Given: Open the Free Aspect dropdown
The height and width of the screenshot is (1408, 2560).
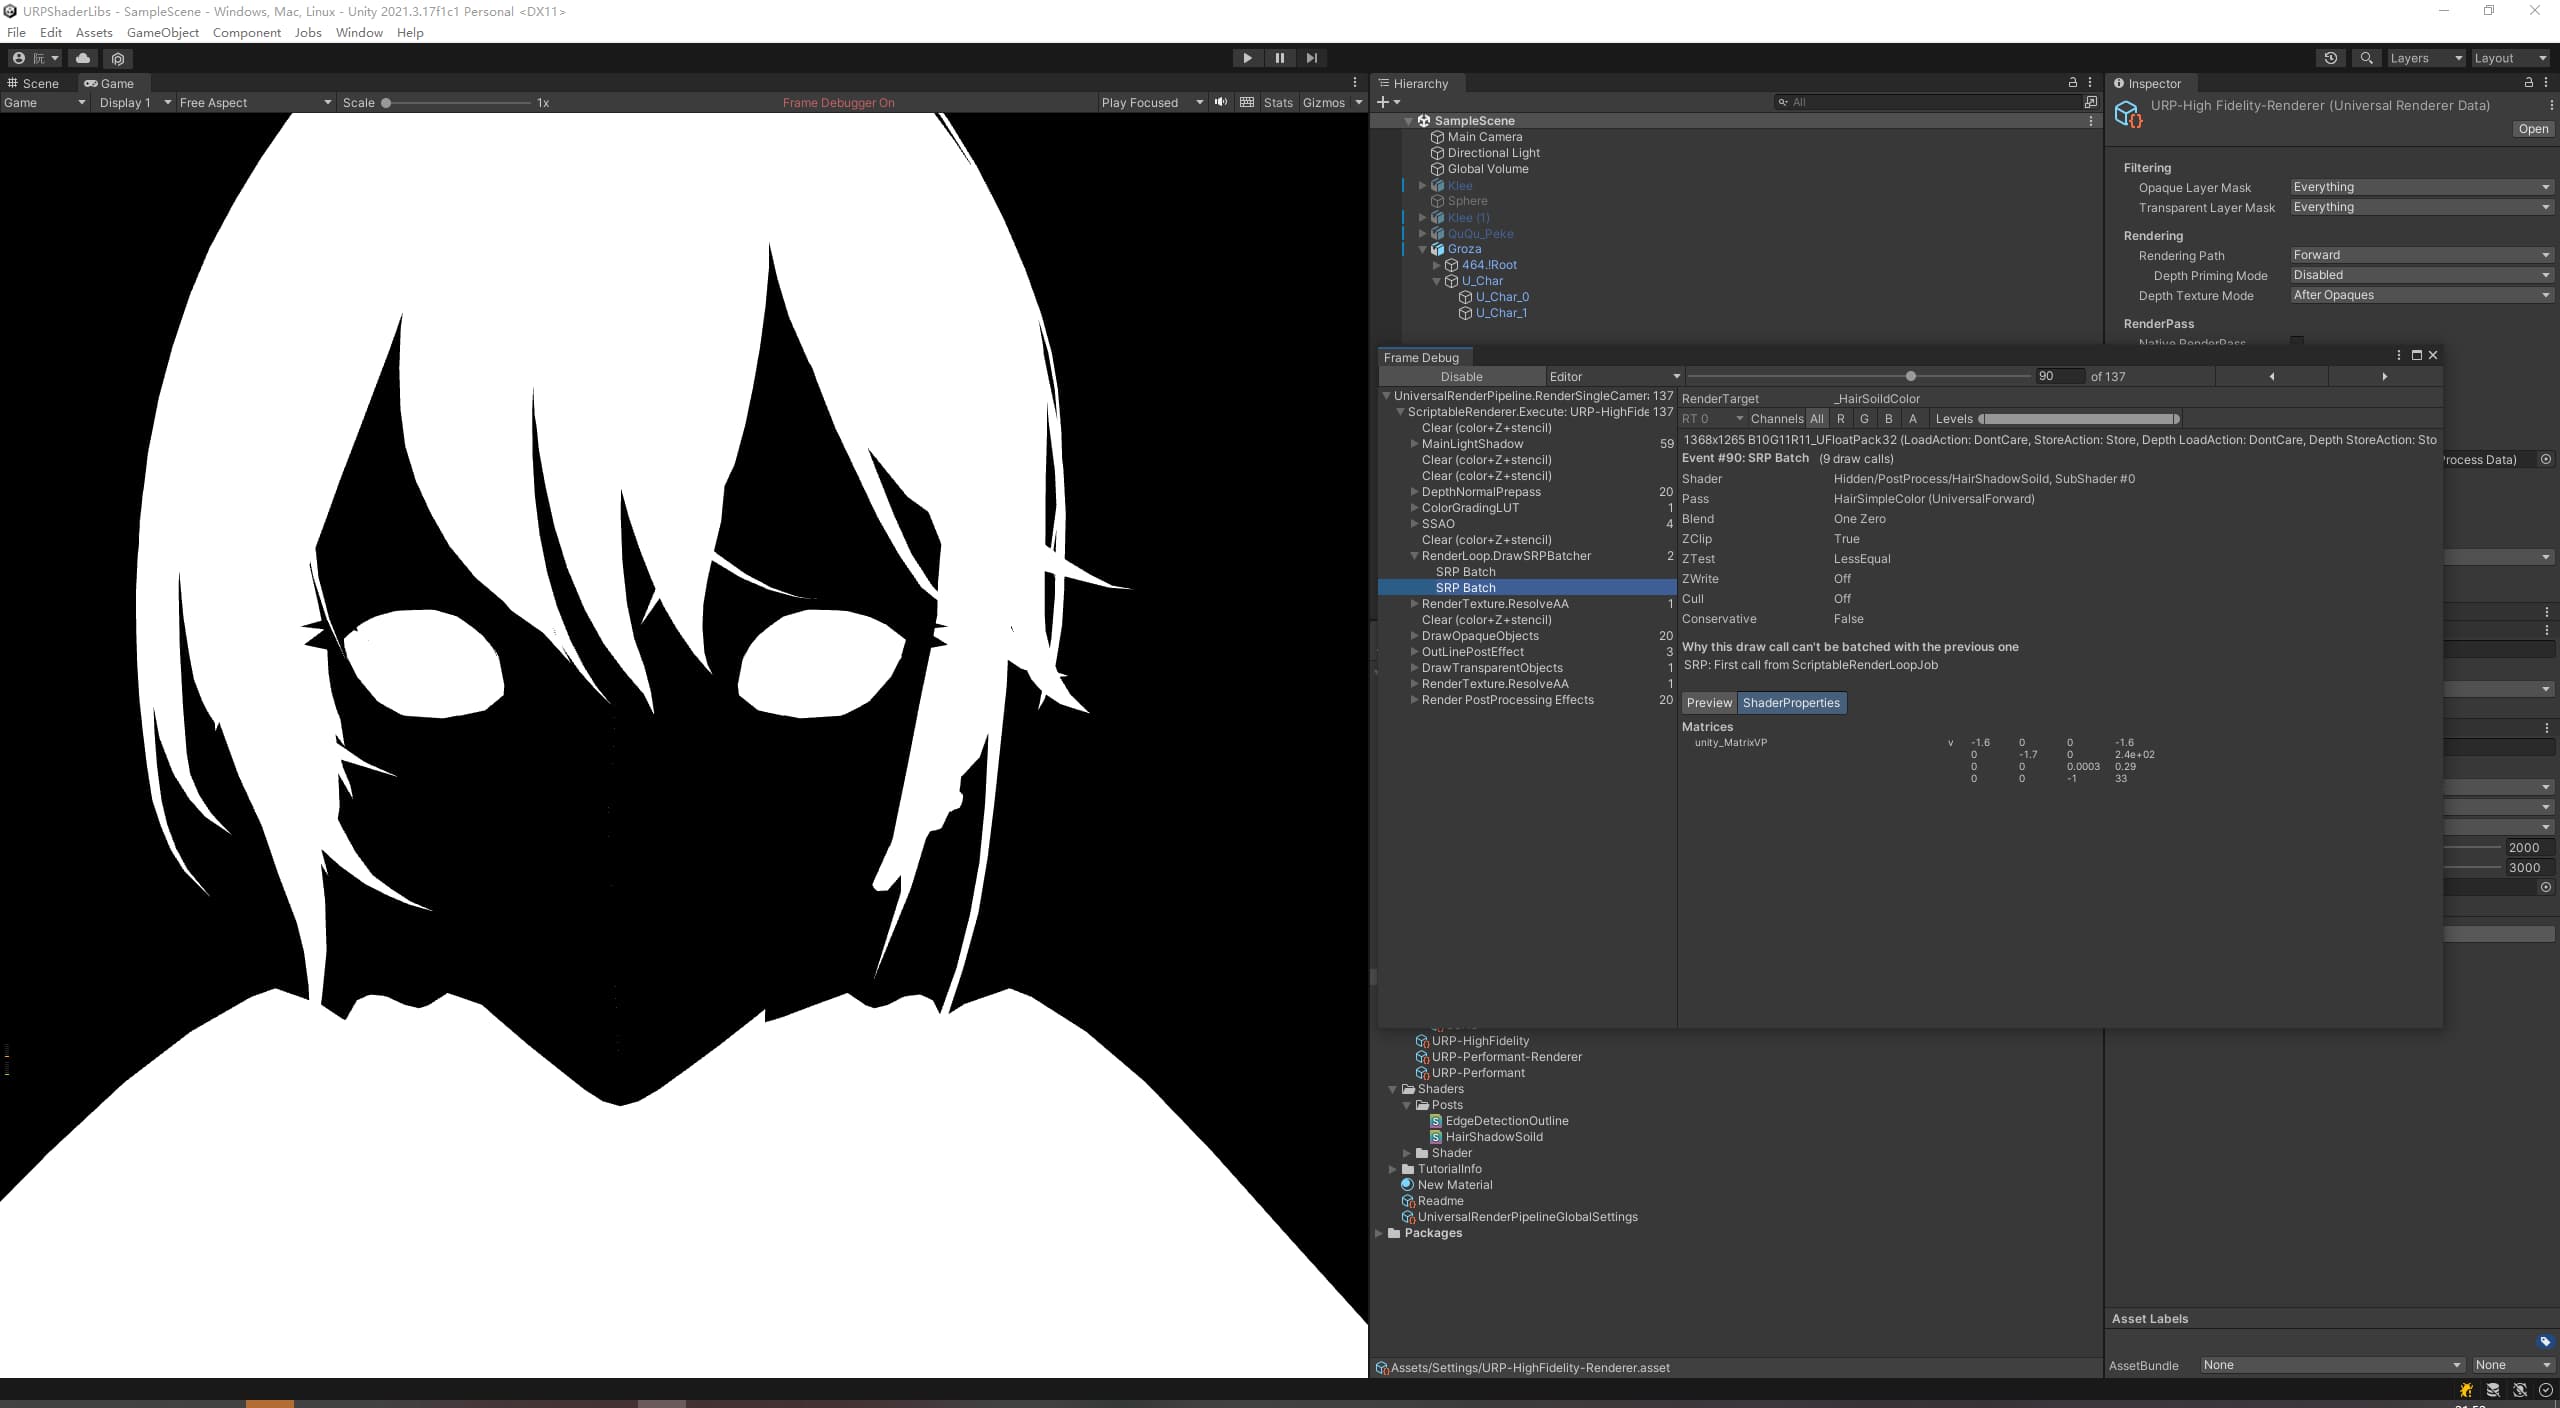Looking at the screenshot, I should [255, 102].
